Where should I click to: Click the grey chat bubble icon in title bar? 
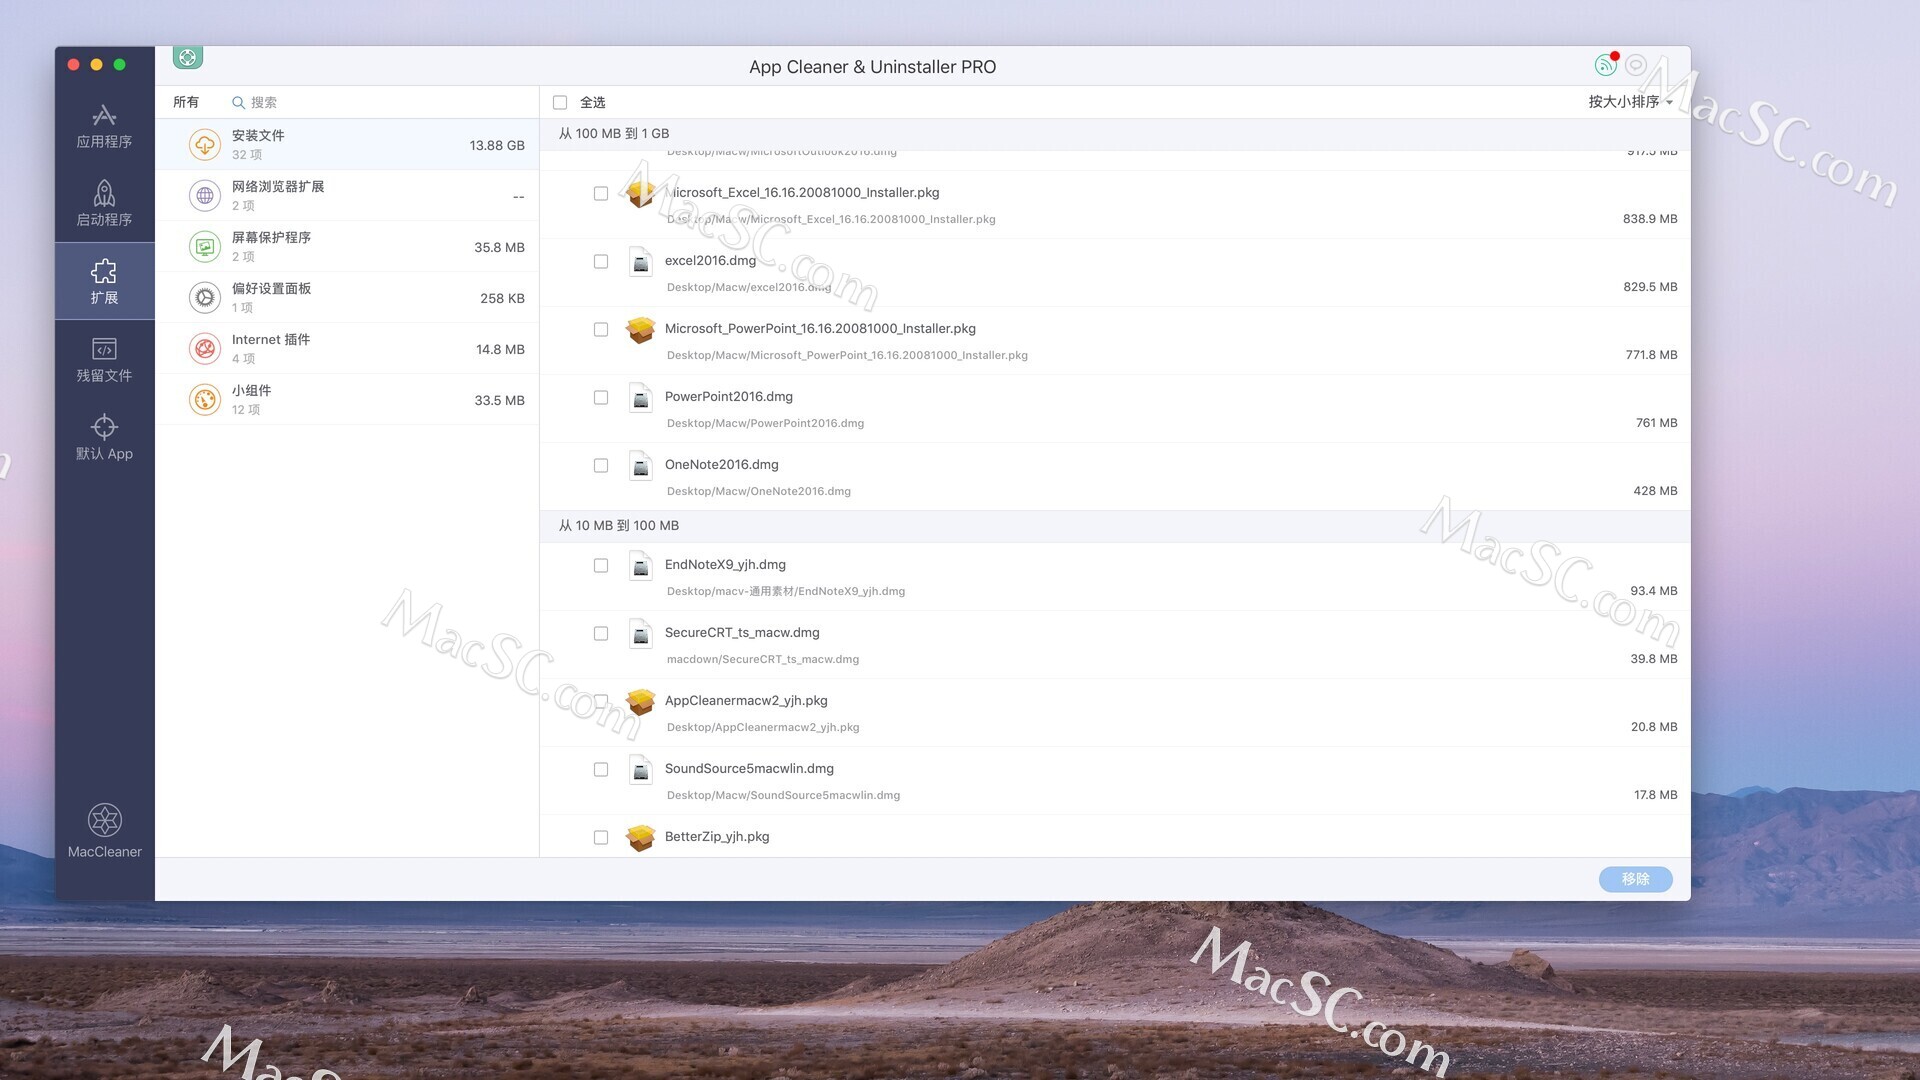coord(1636,65)
